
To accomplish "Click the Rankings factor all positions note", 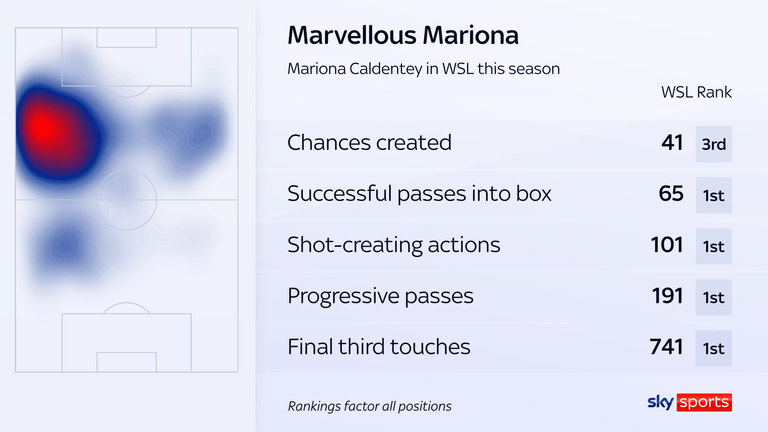I will 369,406.
